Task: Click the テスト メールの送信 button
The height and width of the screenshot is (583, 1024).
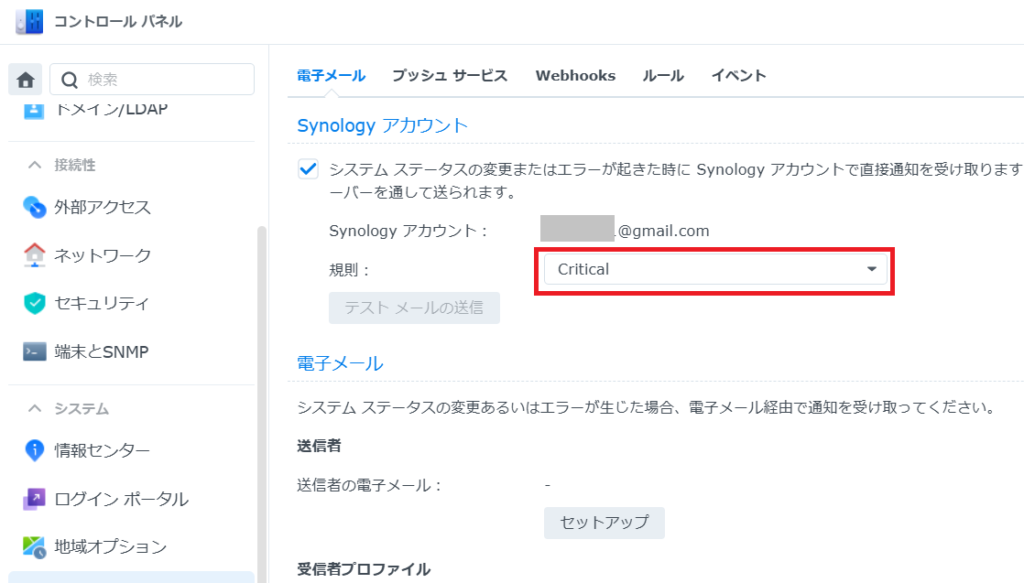Action: (414, 308)
